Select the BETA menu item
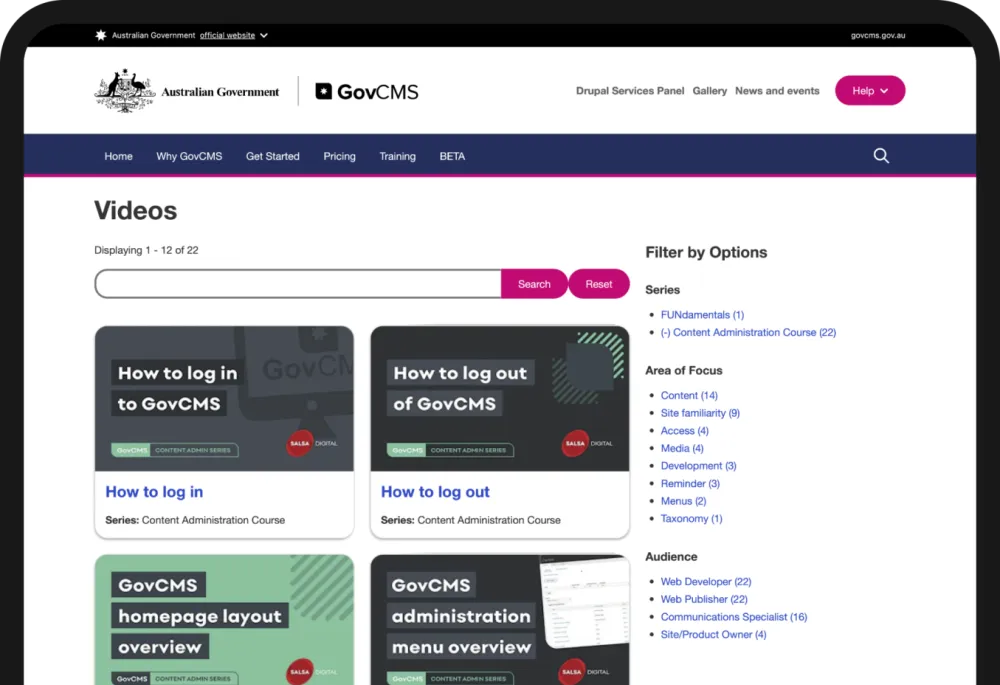This screenshot has width=1000, height=685. coord(452,156)
